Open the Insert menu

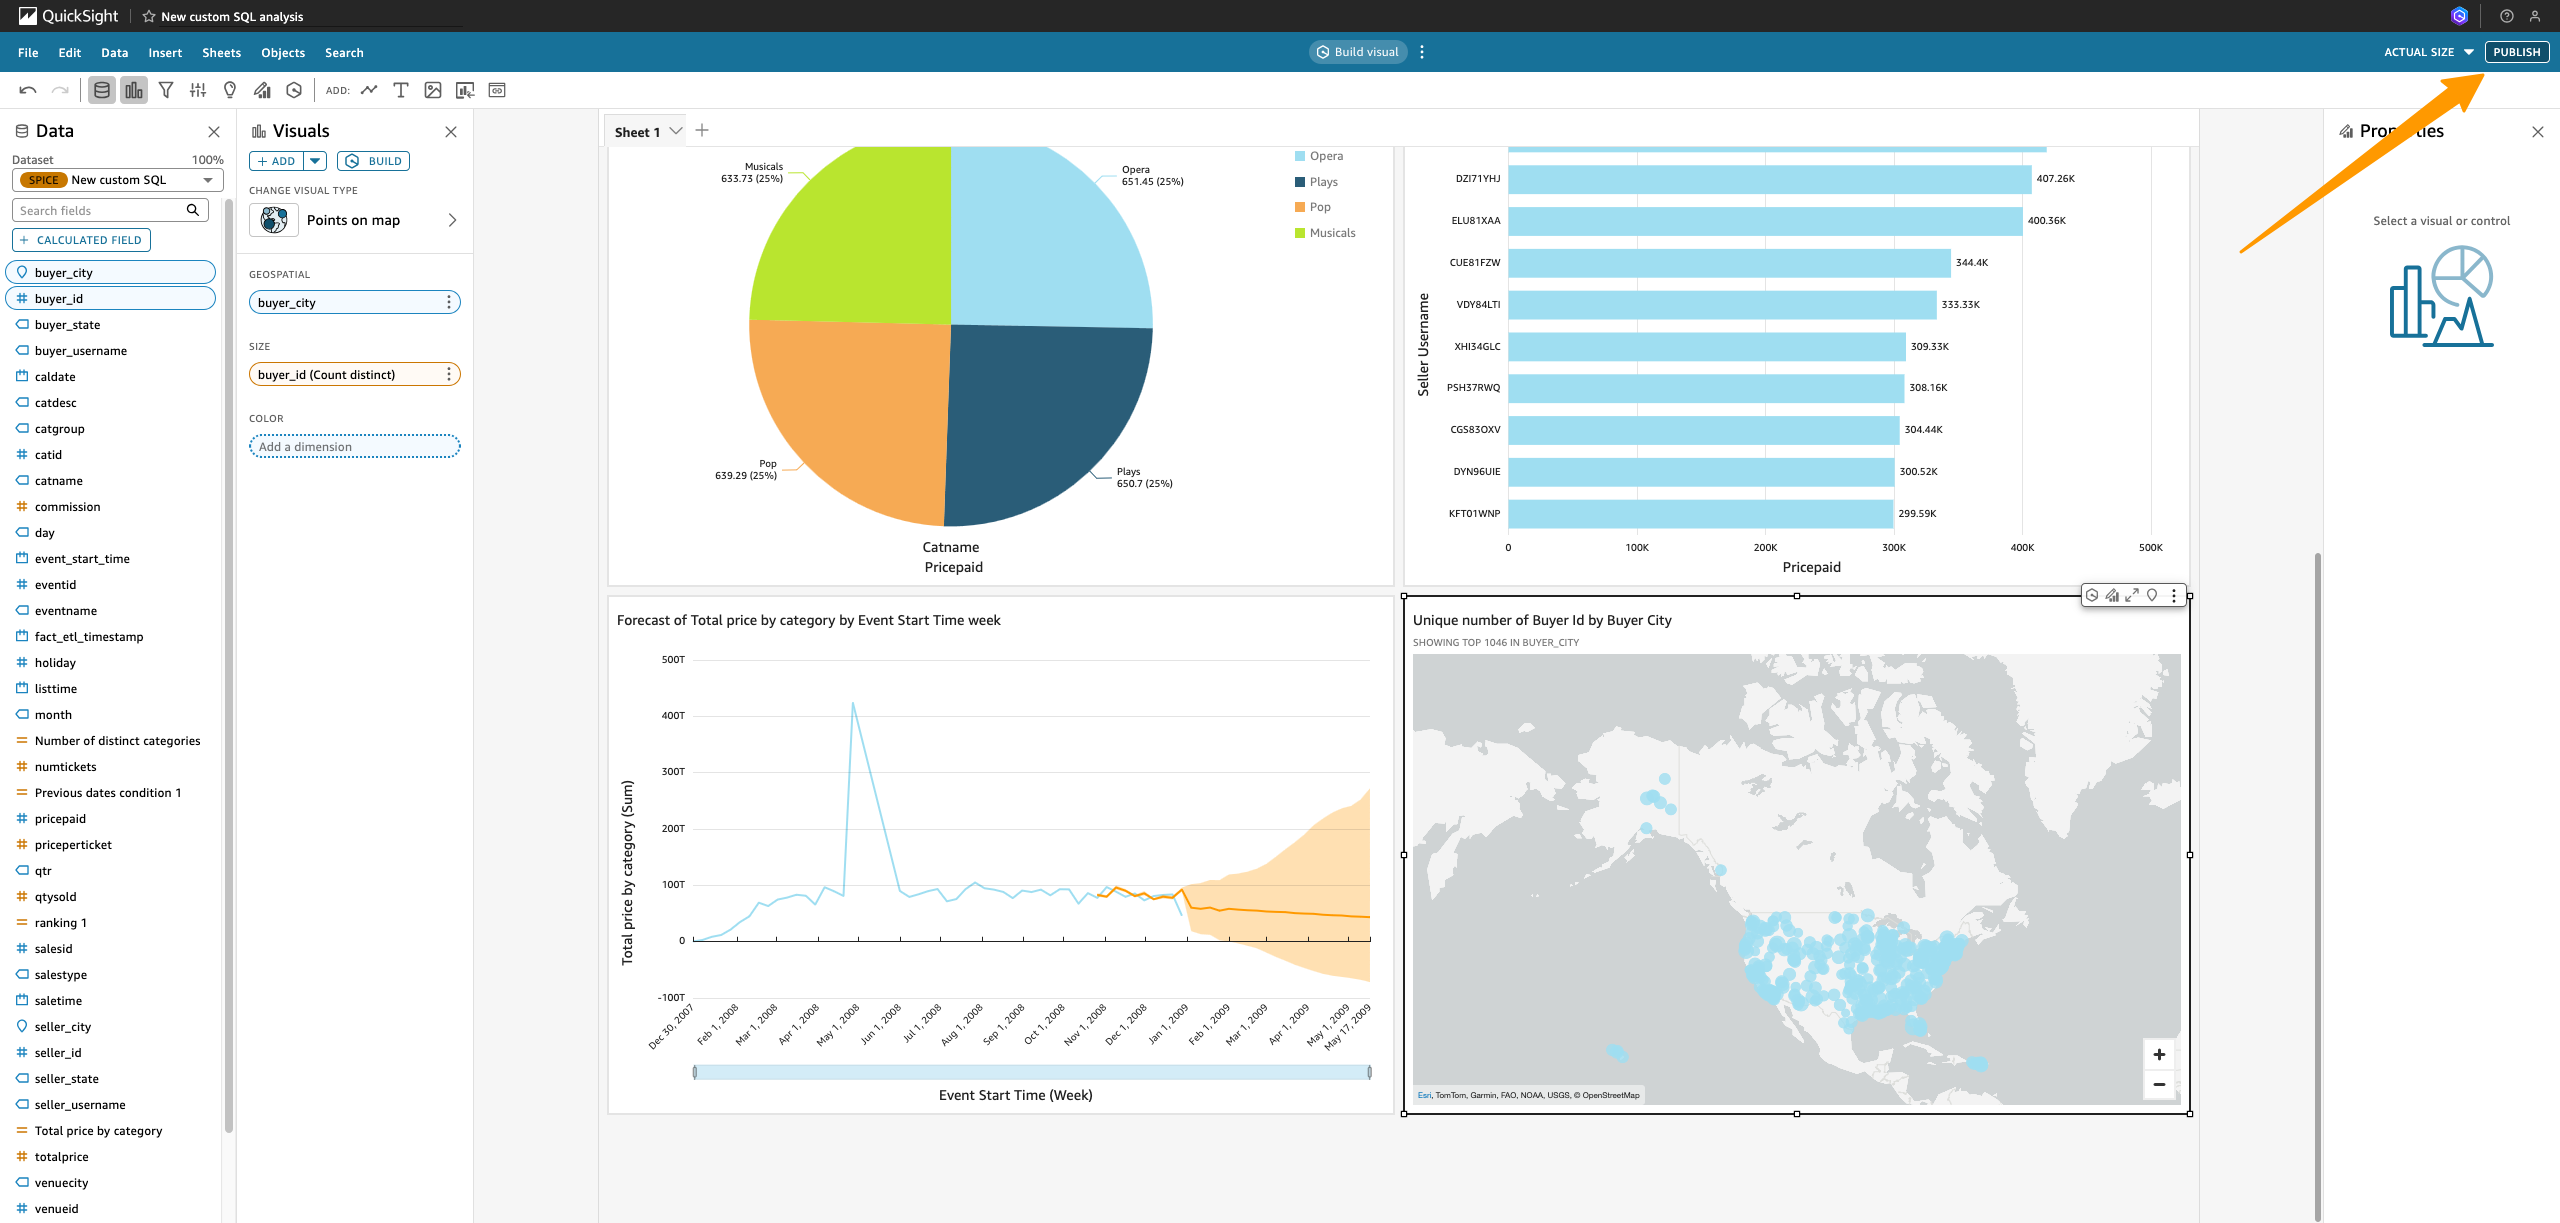pyautogui.click(x=165, y=53)
